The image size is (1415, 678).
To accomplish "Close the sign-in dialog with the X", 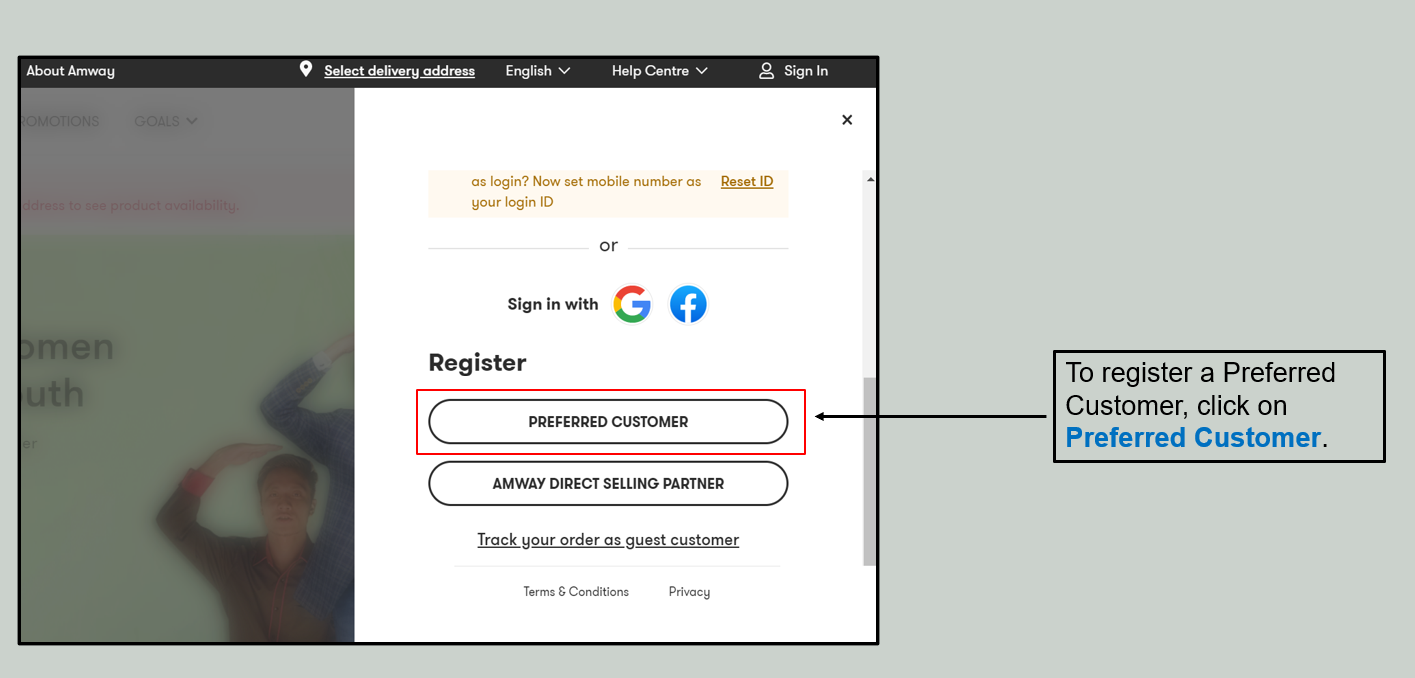I will click(x=847, y=119).
